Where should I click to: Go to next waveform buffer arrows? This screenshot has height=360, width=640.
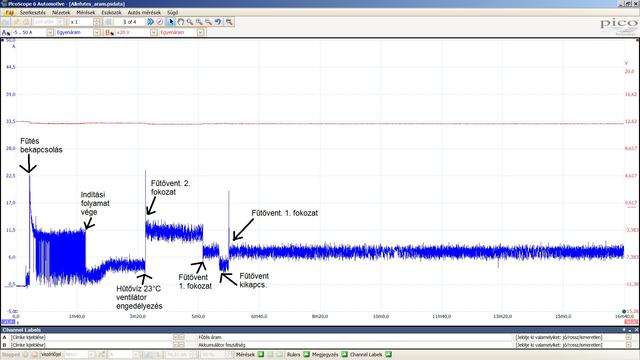tap(151, 22)
